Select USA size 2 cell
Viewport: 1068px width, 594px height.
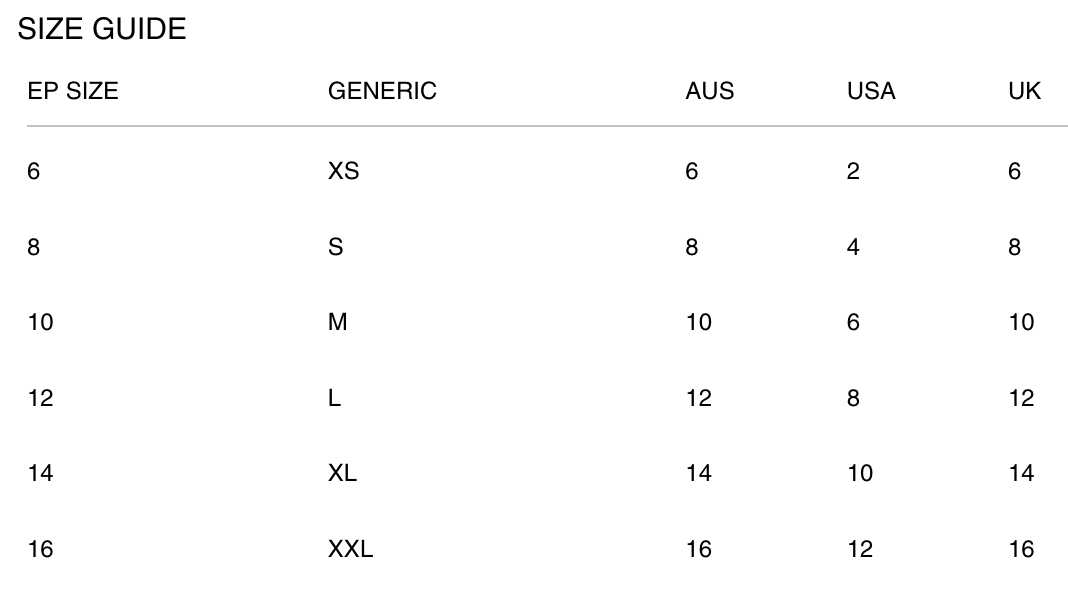853,171
